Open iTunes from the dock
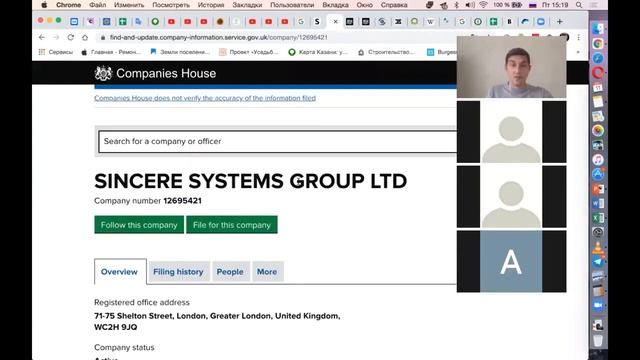 pos(598,160)
